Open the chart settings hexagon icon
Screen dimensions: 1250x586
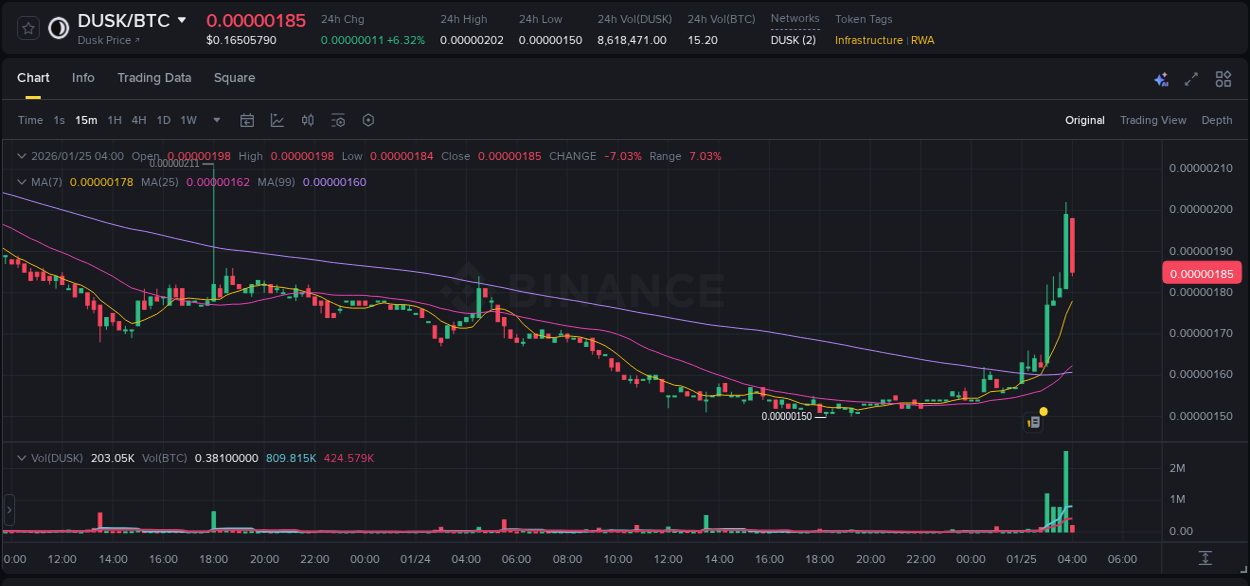[x=368, y=120]
